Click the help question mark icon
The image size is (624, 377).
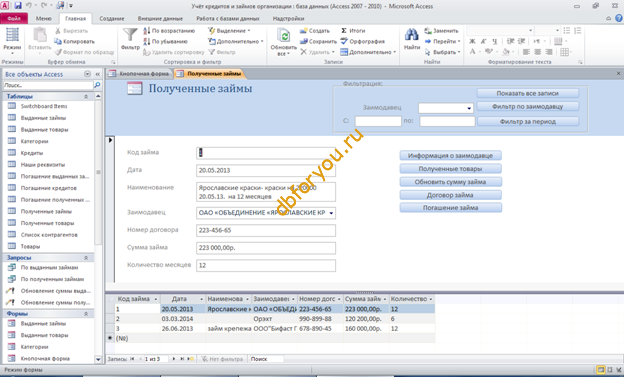coord(619,18)
